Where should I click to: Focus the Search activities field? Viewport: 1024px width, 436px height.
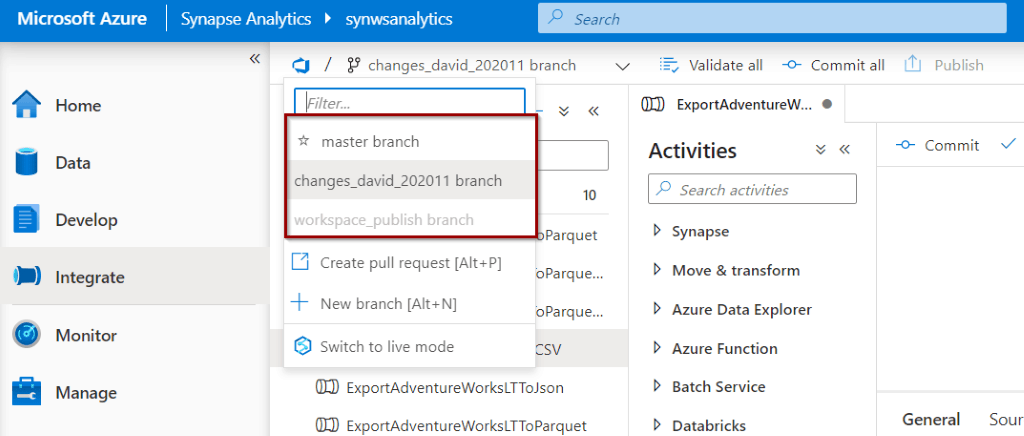[752, 189]
